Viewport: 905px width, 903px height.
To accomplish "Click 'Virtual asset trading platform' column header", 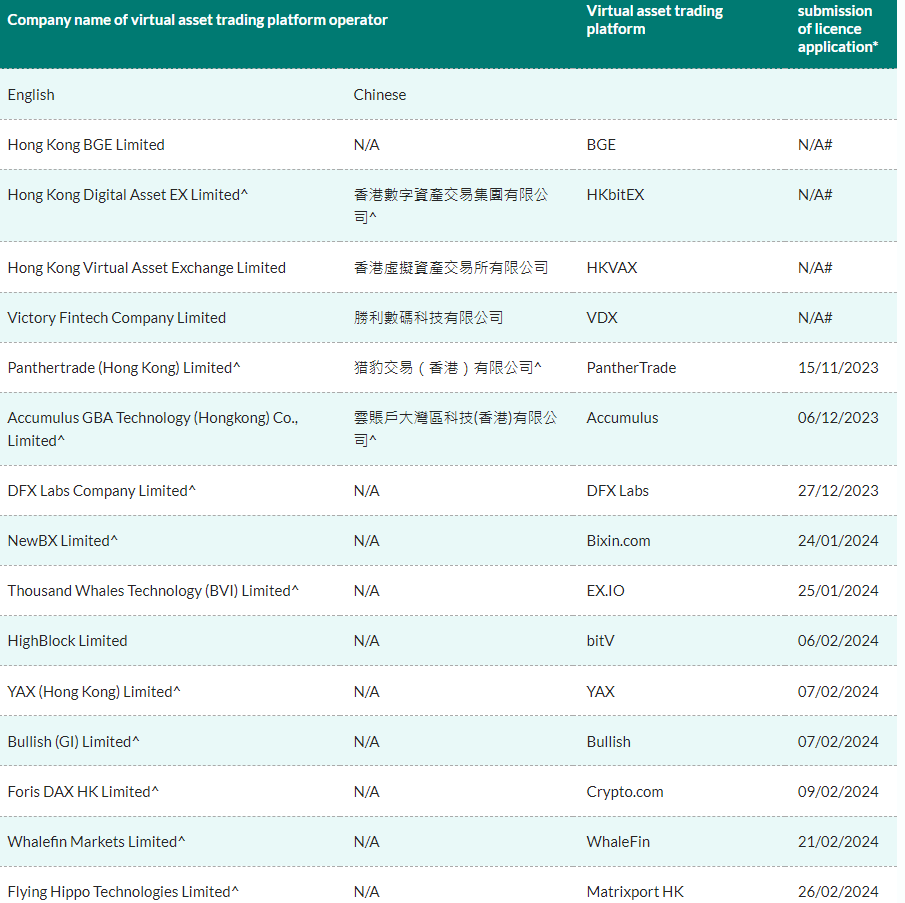I will click(655, 20).
